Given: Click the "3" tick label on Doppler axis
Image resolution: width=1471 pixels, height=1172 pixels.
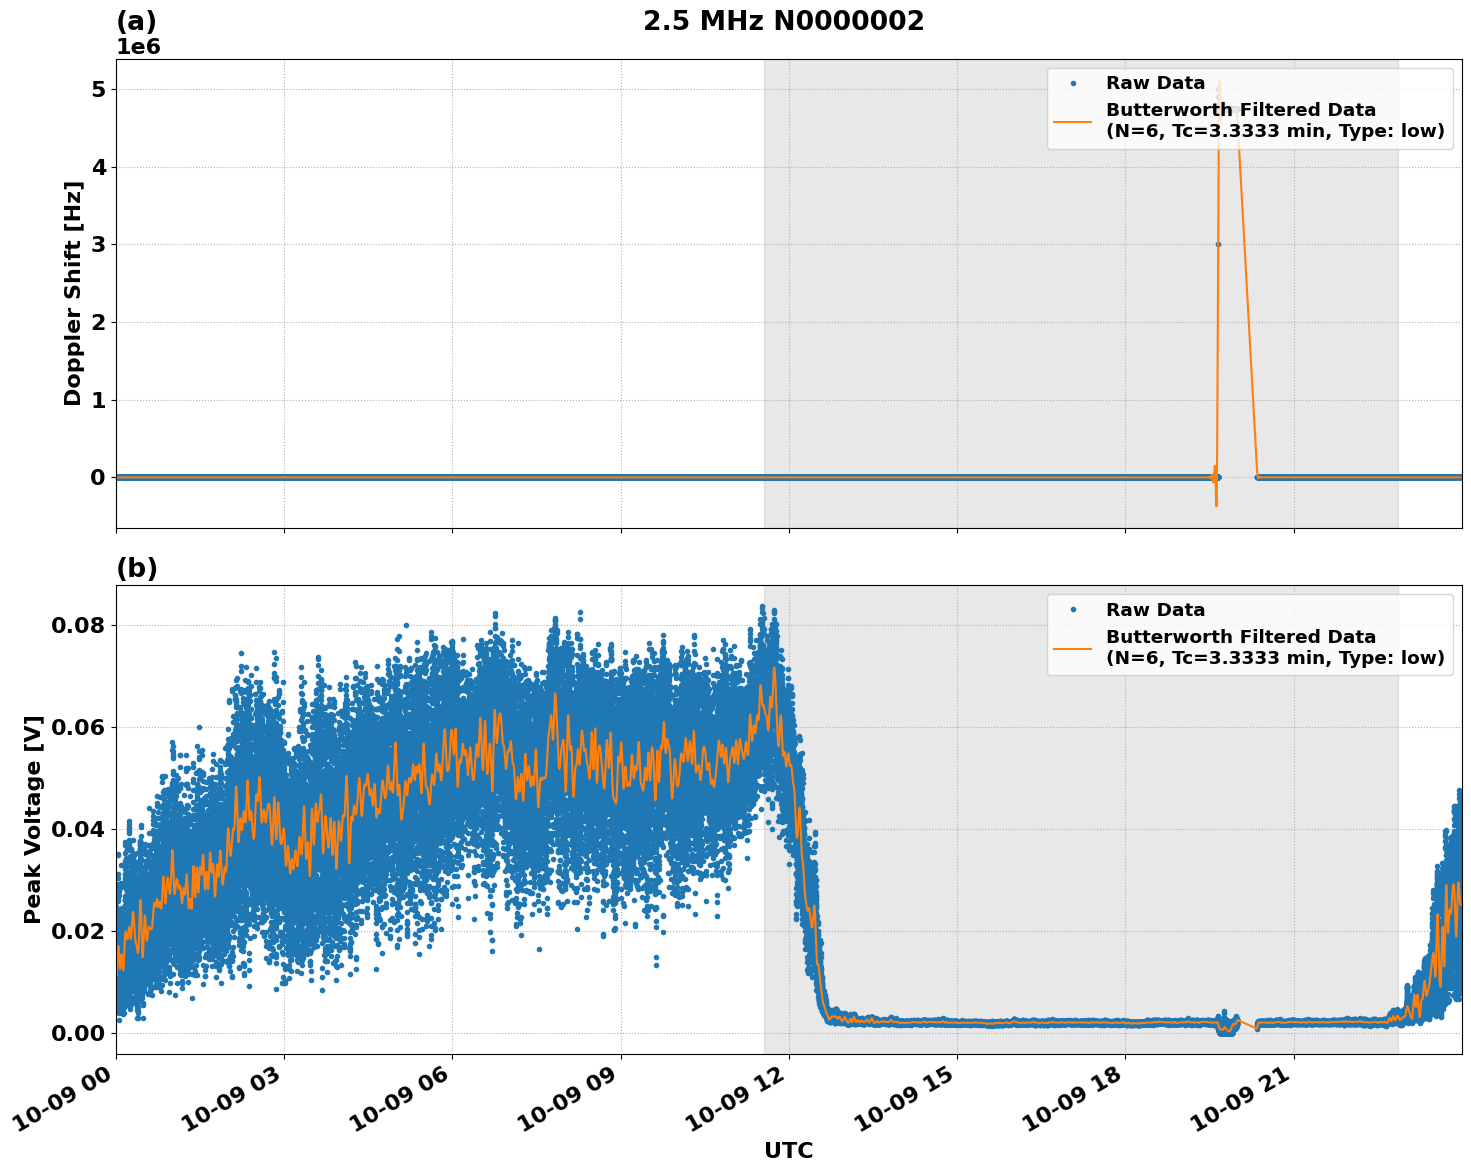Looking at the screenshot, I should (x=98, y=244).
